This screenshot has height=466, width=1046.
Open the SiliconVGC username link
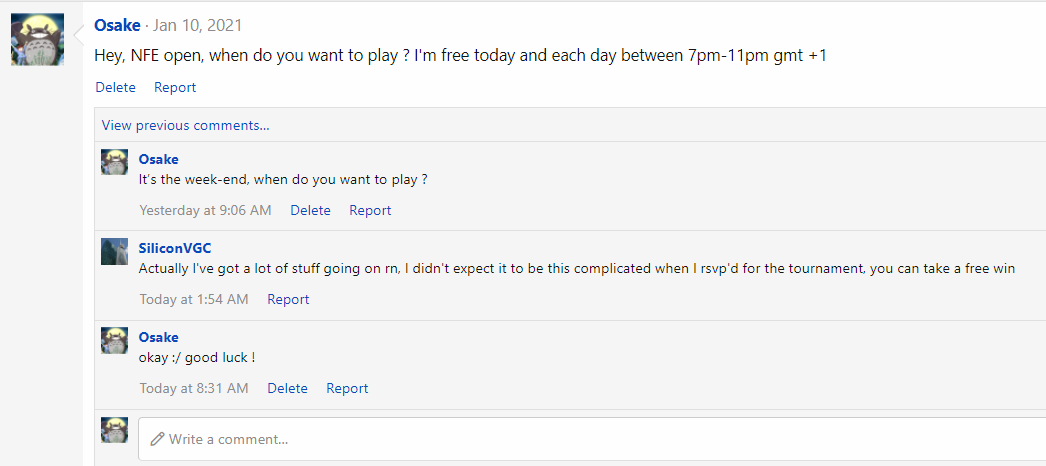point(175,248)
